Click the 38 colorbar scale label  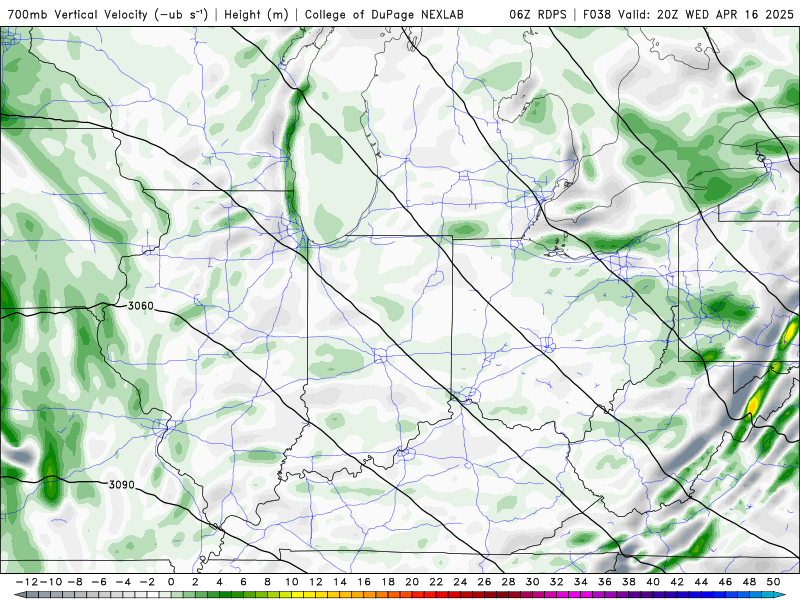click(629, 582)
